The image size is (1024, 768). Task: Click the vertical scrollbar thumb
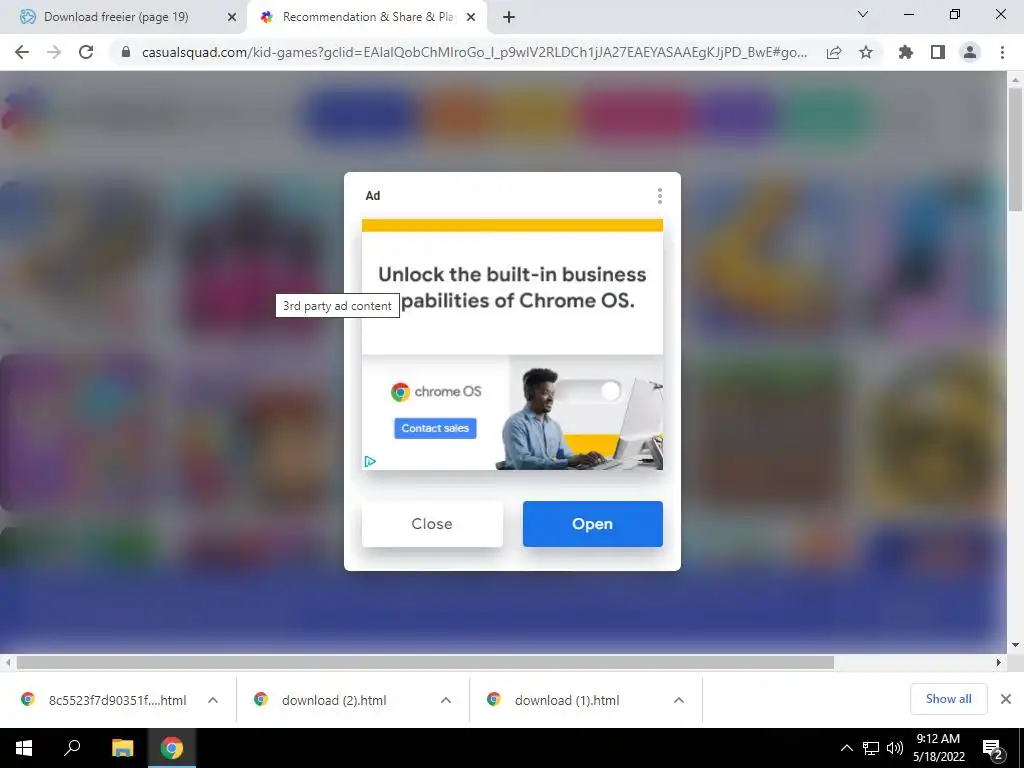pos(1015,150)
